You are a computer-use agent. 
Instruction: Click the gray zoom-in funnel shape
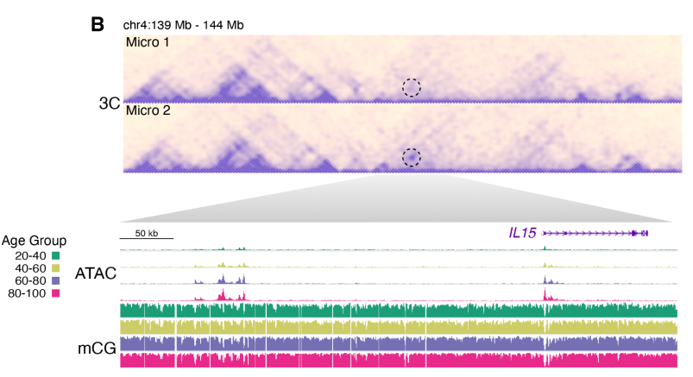tap(396, 198)
